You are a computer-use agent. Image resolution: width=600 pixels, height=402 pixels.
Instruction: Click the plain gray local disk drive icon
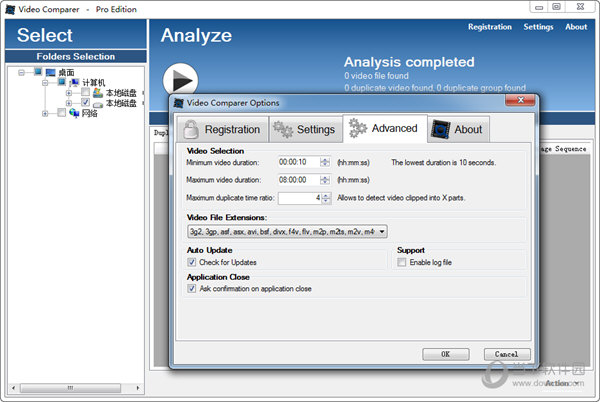(98, 104)
